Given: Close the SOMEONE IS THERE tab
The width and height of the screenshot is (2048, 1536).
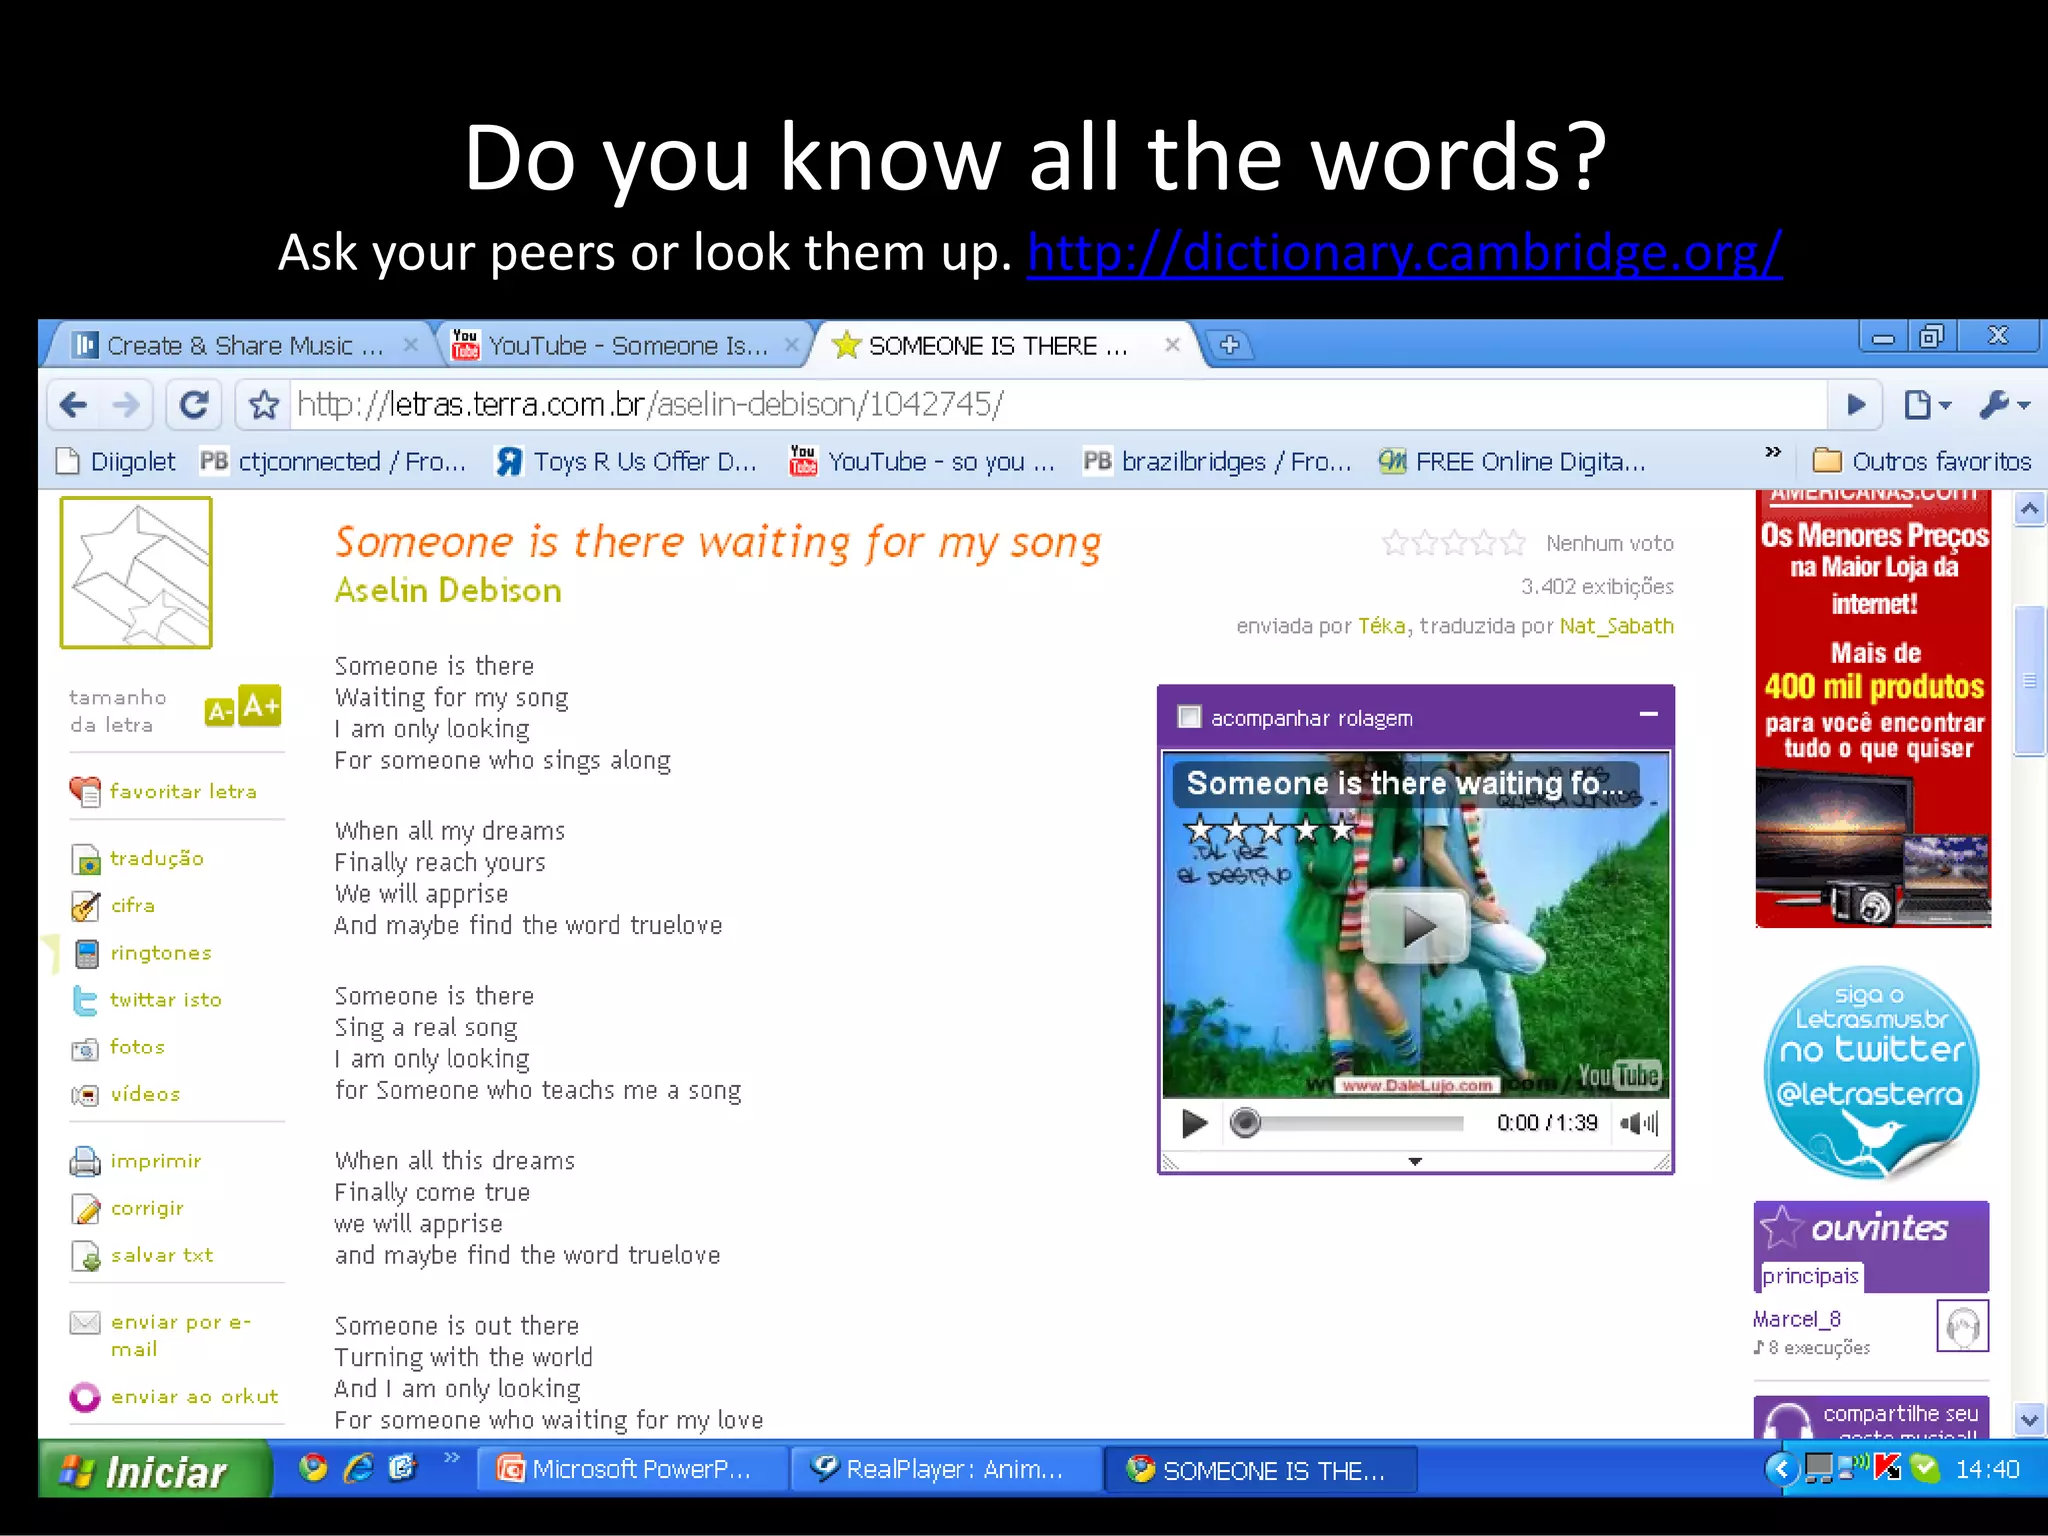Looking at the screenshot, I should tap(1172, 345).
